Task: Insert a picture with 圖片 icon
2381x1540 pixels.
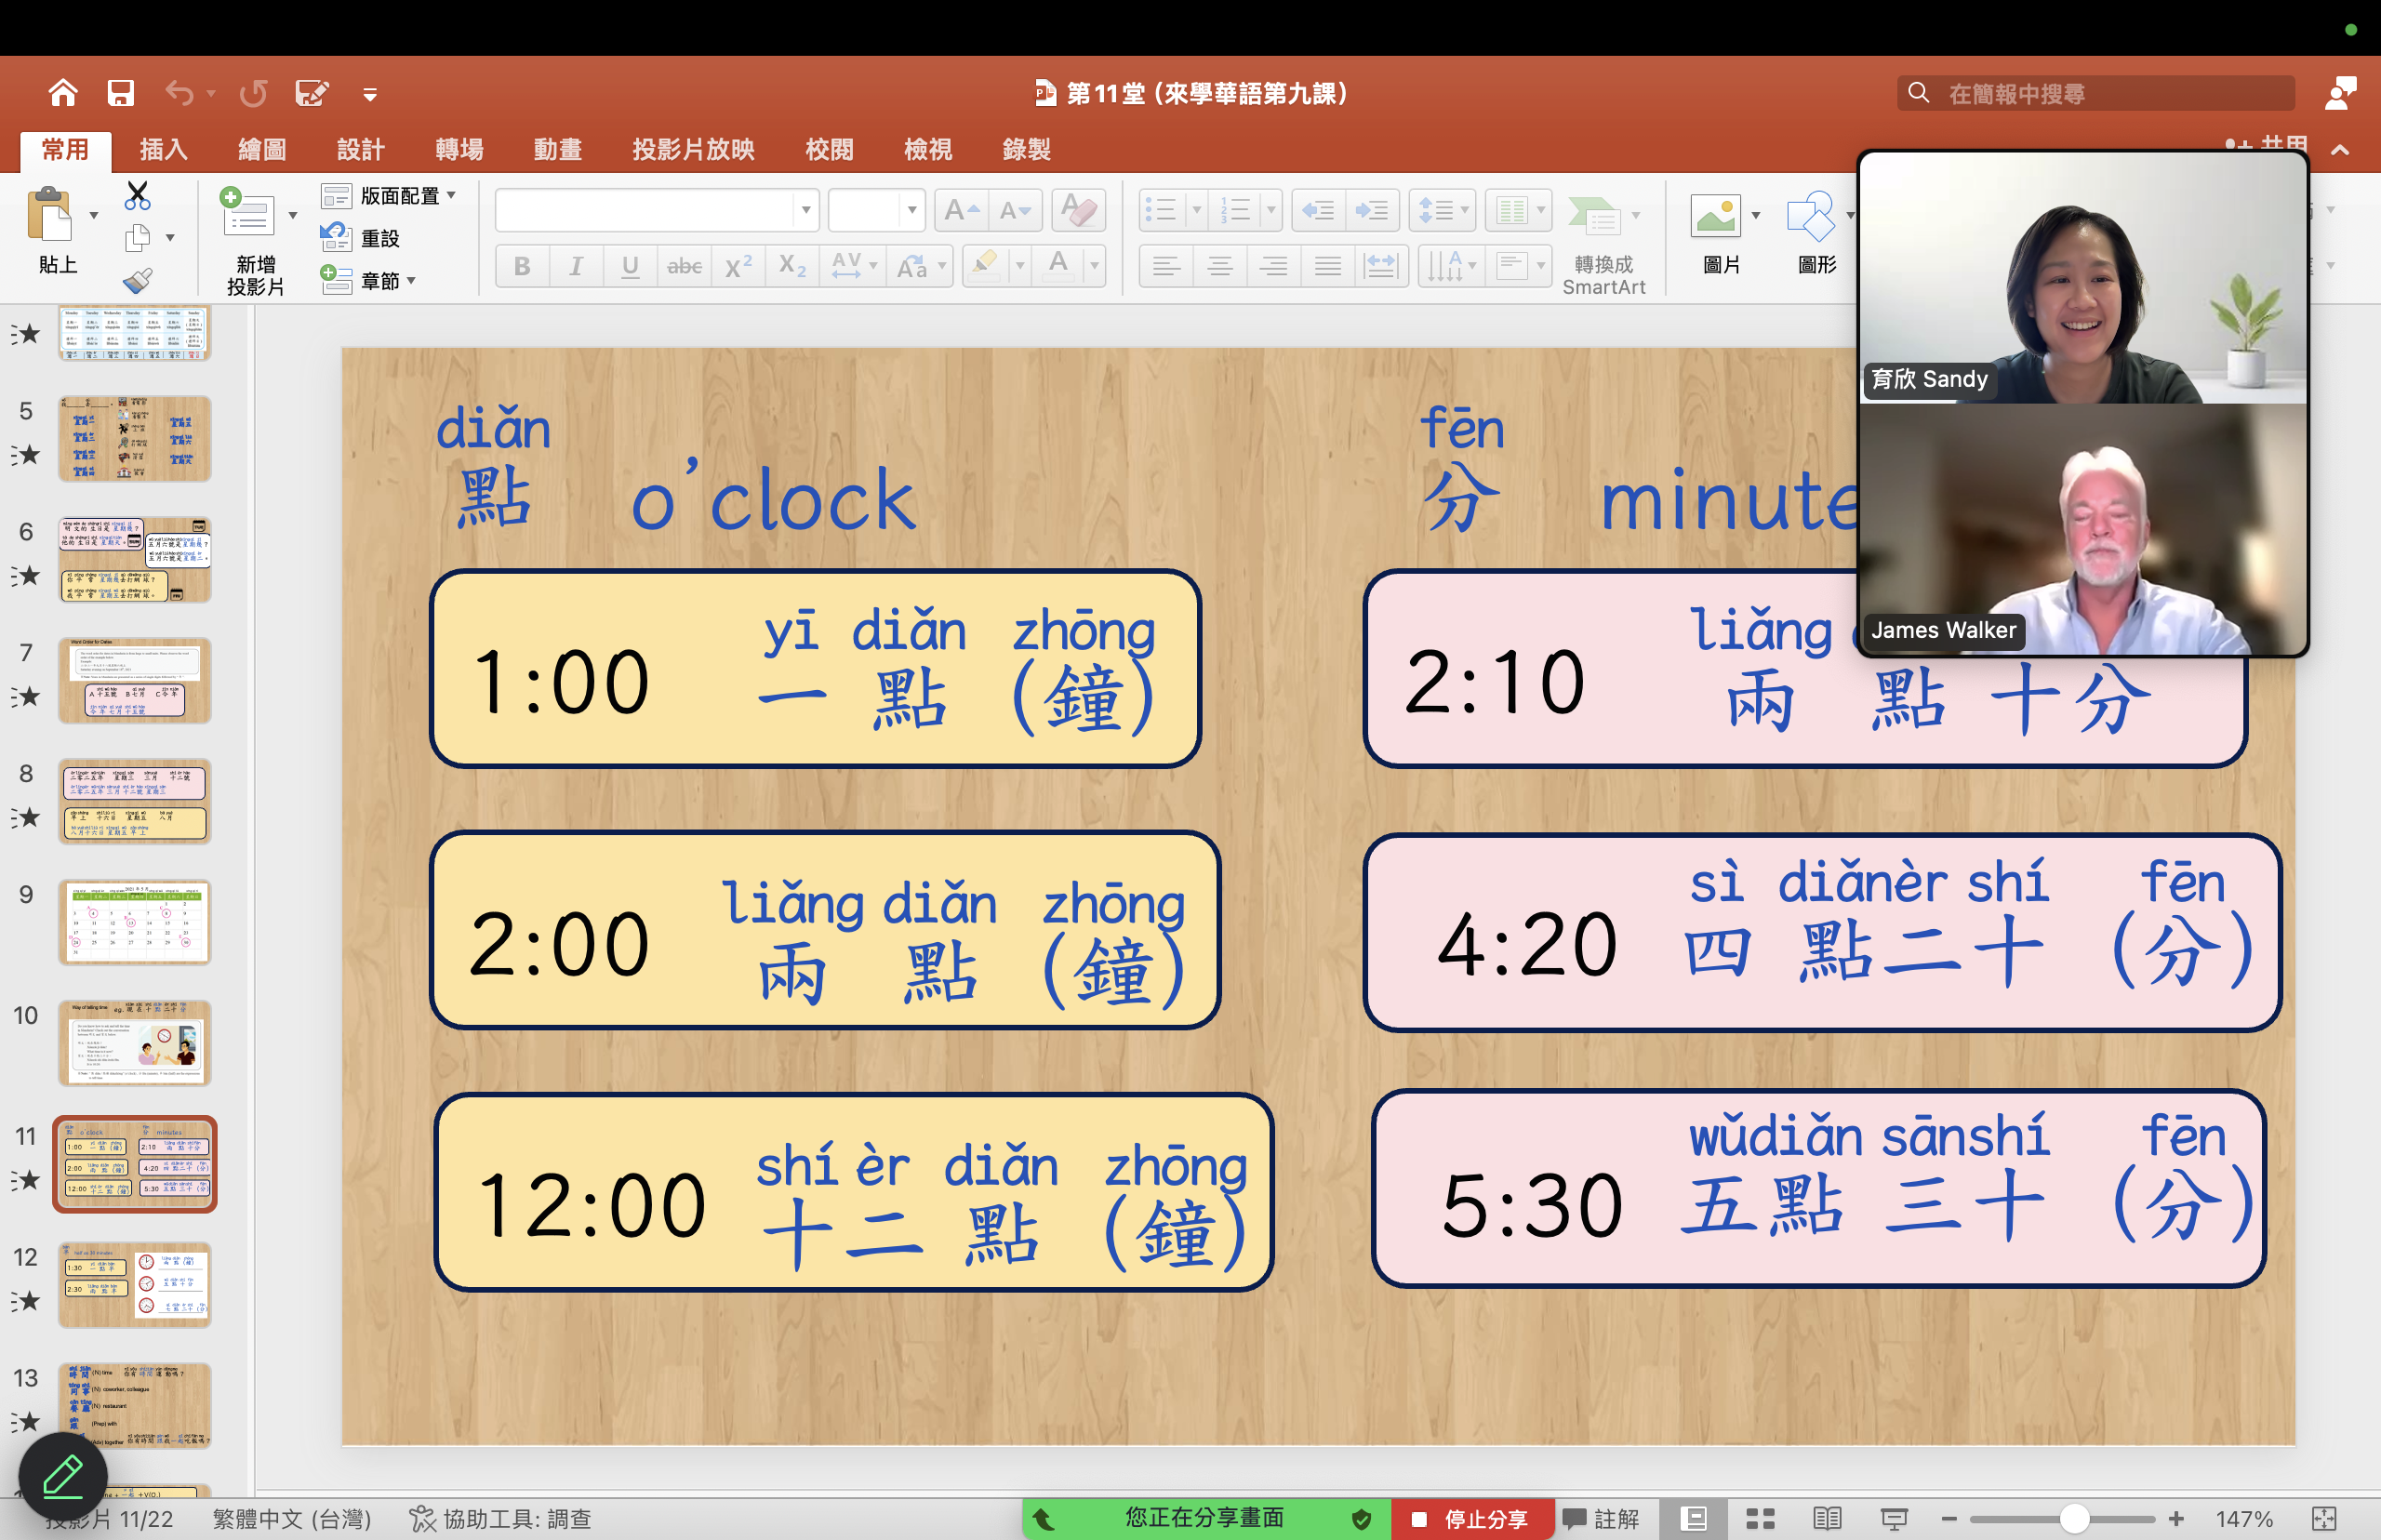Action: [x=1715, y=216]
